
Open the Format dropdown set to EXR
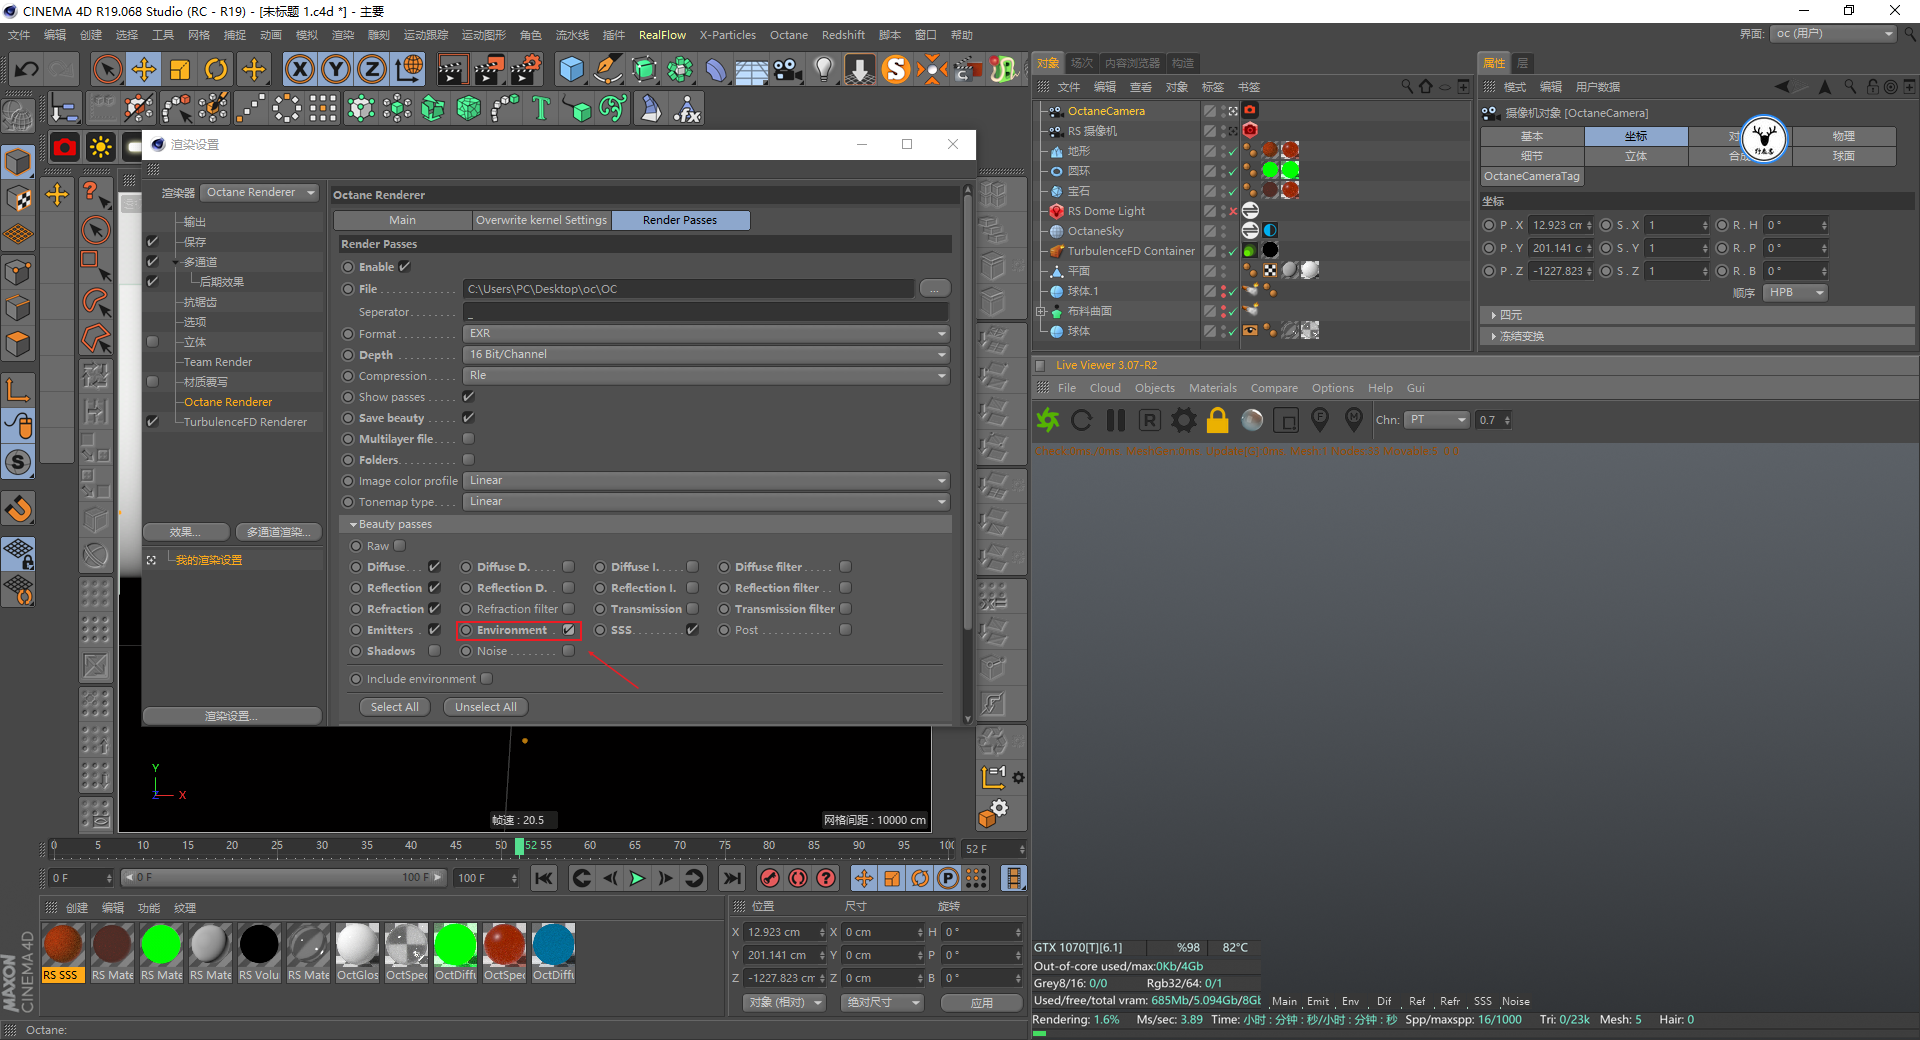click(x=707, y=334)
